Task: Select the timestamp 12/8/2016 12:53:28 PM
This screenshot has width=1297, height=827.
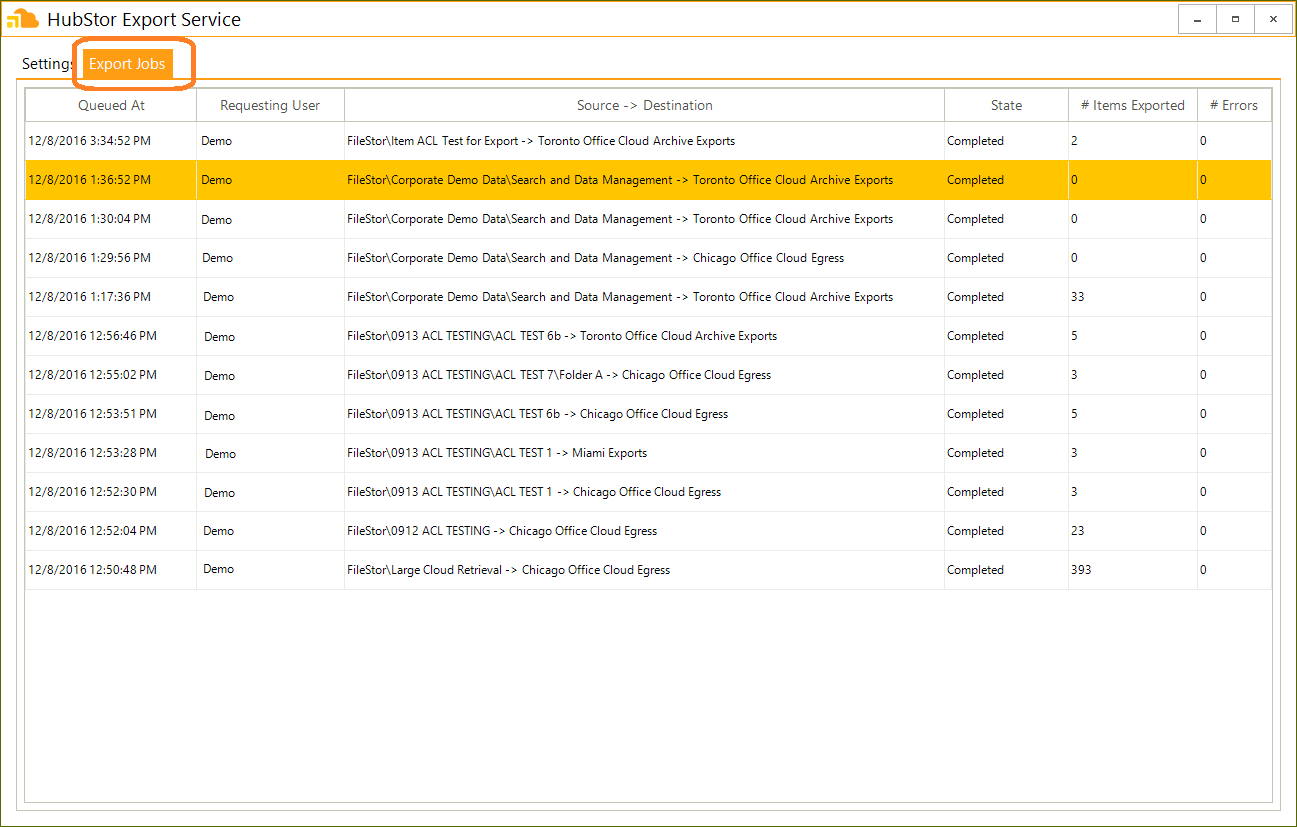Action: click(x=93, y=453)
